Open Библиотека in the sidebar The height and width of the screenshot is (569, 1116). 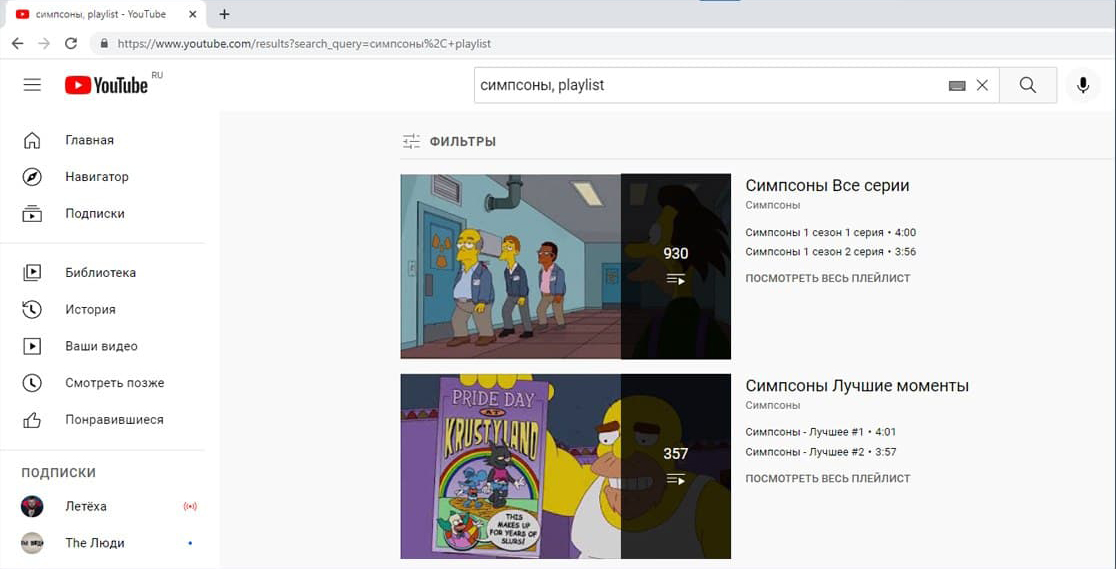point(102,273)
